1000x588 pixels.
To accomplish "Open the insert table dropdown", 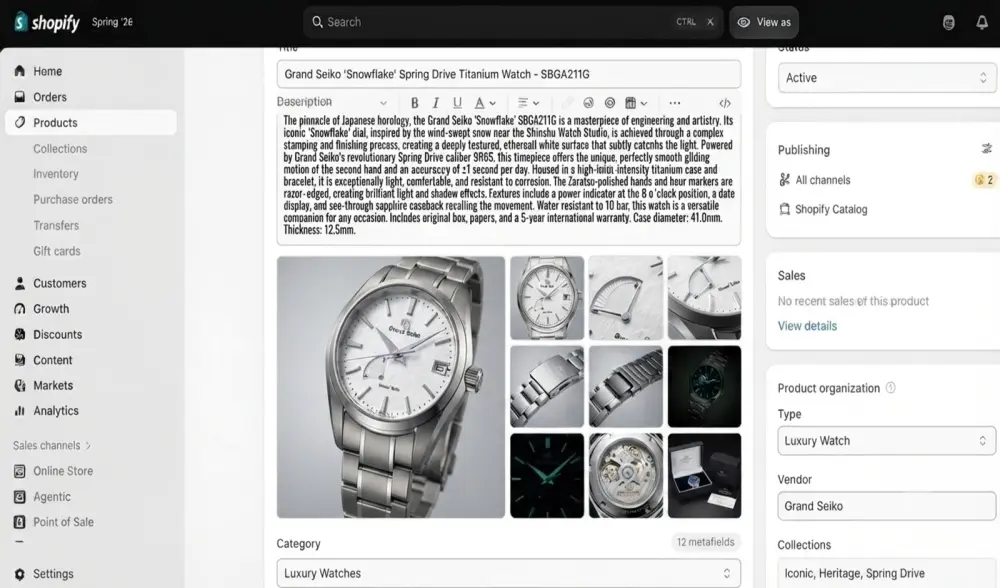I will (x=636, y=103).
